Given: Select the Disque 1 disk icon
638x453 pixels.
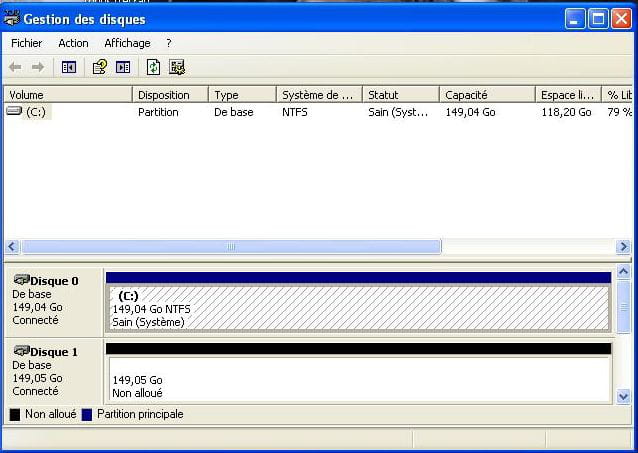Looking at the screenshot, I should point(20,352).
